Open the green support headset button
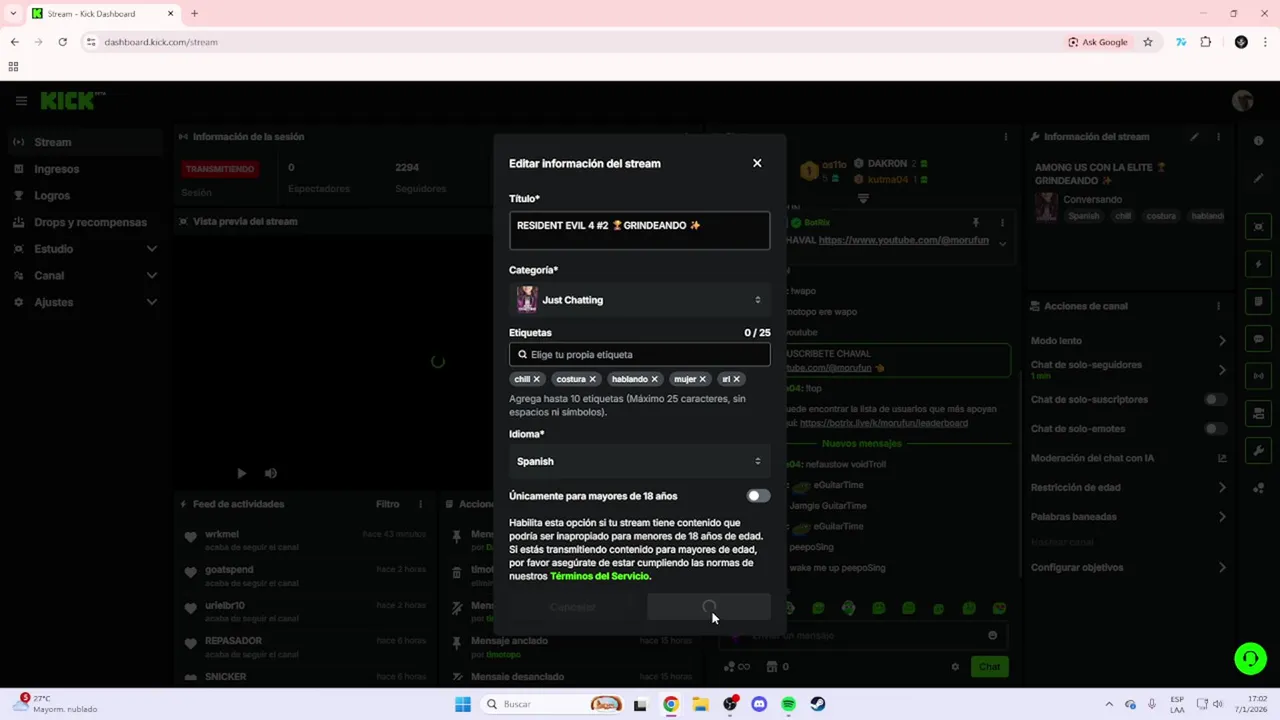The image size is (1280, 720). [x=1250, y=658]
